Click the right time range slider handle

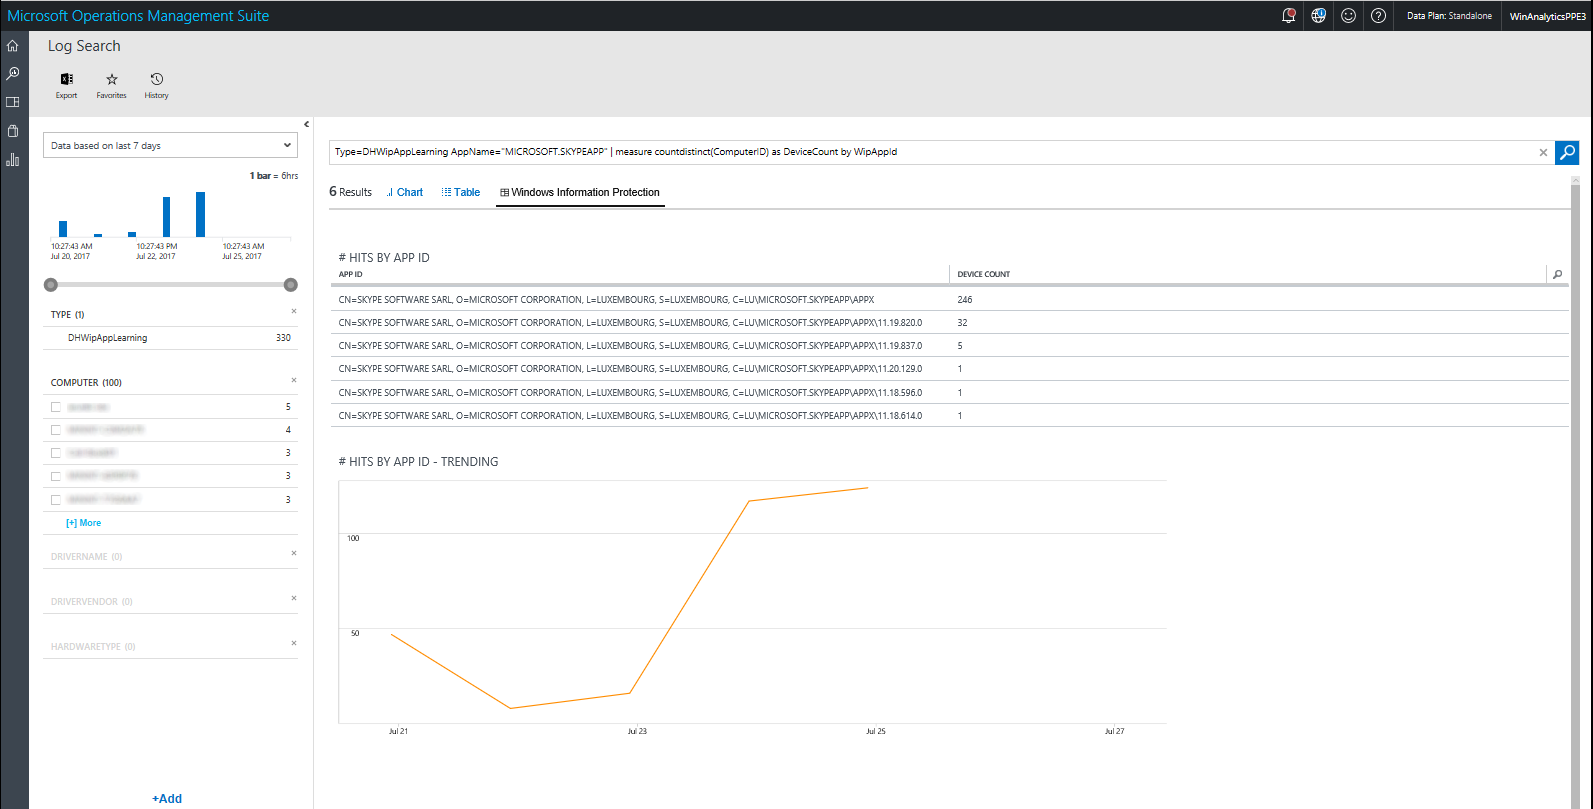point(291,285)
